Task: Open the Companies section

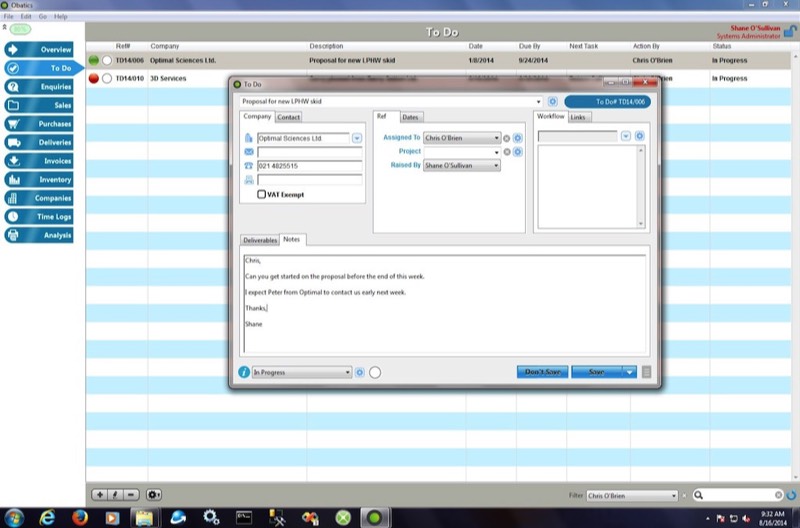Action: tap(39, 198)
